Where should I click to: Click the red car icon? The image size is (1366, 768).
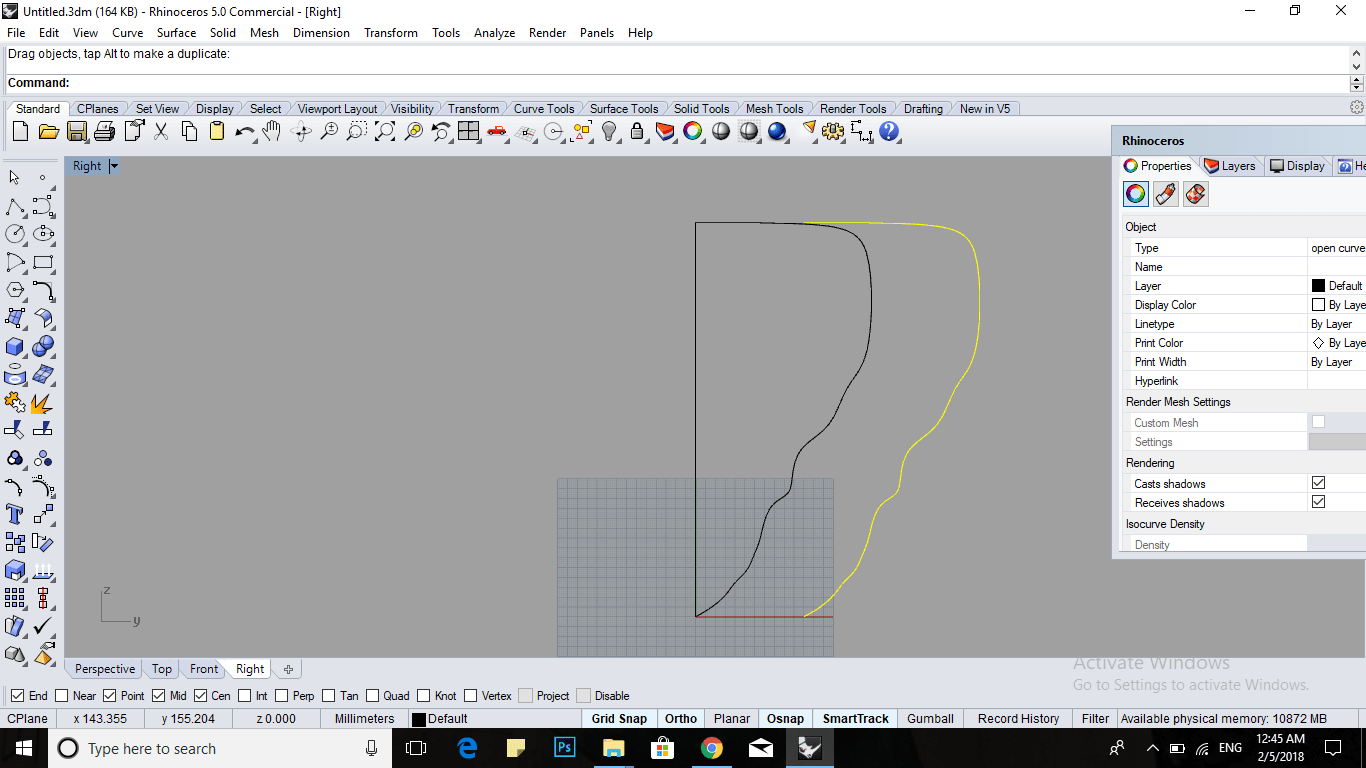pyautogui.click(x=496, y=131)
